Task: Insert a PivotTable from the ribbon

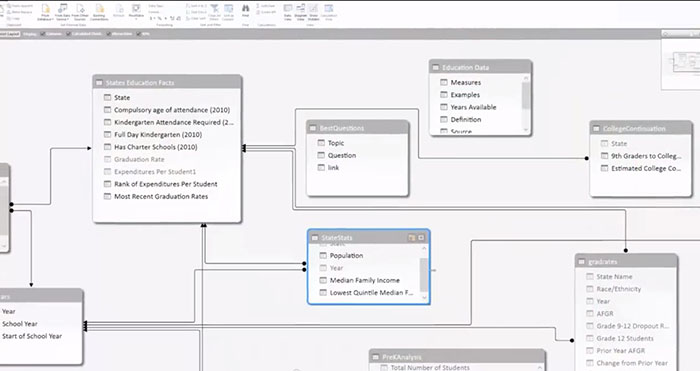Action: coord(136,12)
